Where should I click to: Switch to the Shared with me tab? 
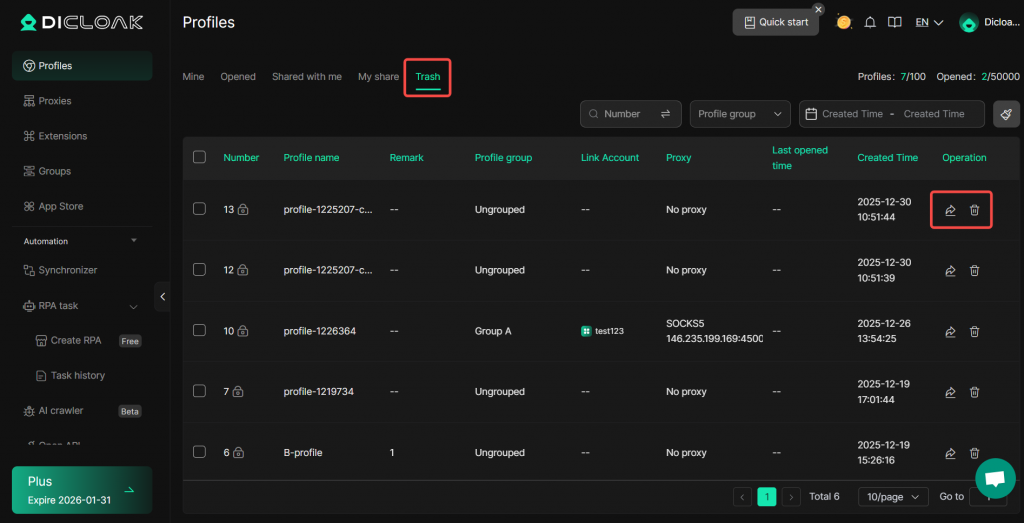click(x=306, y=77)
